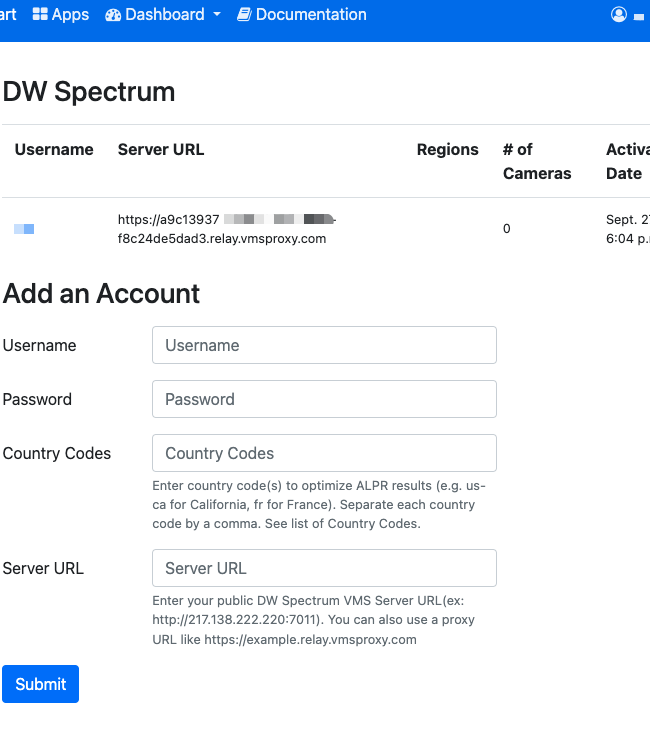
Task: Click the Server URL column header
Action: pos(161,149)
